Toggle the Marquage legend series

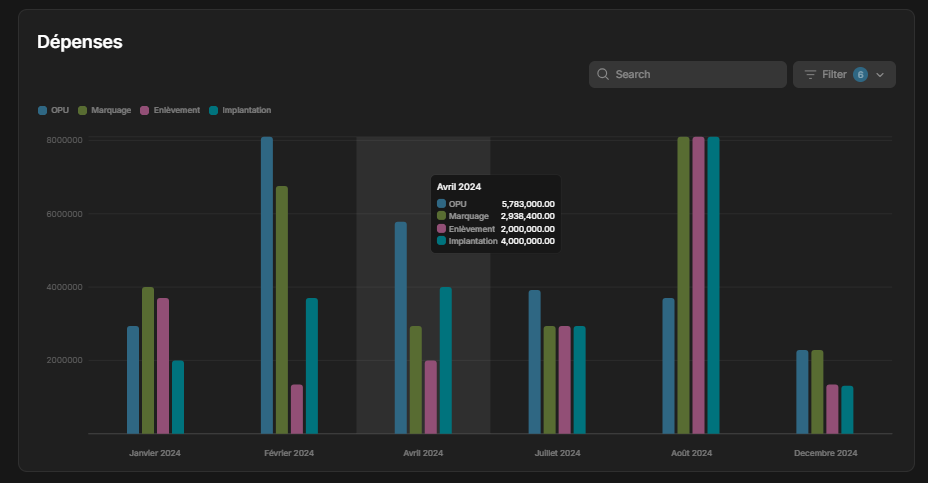(105, 110)
